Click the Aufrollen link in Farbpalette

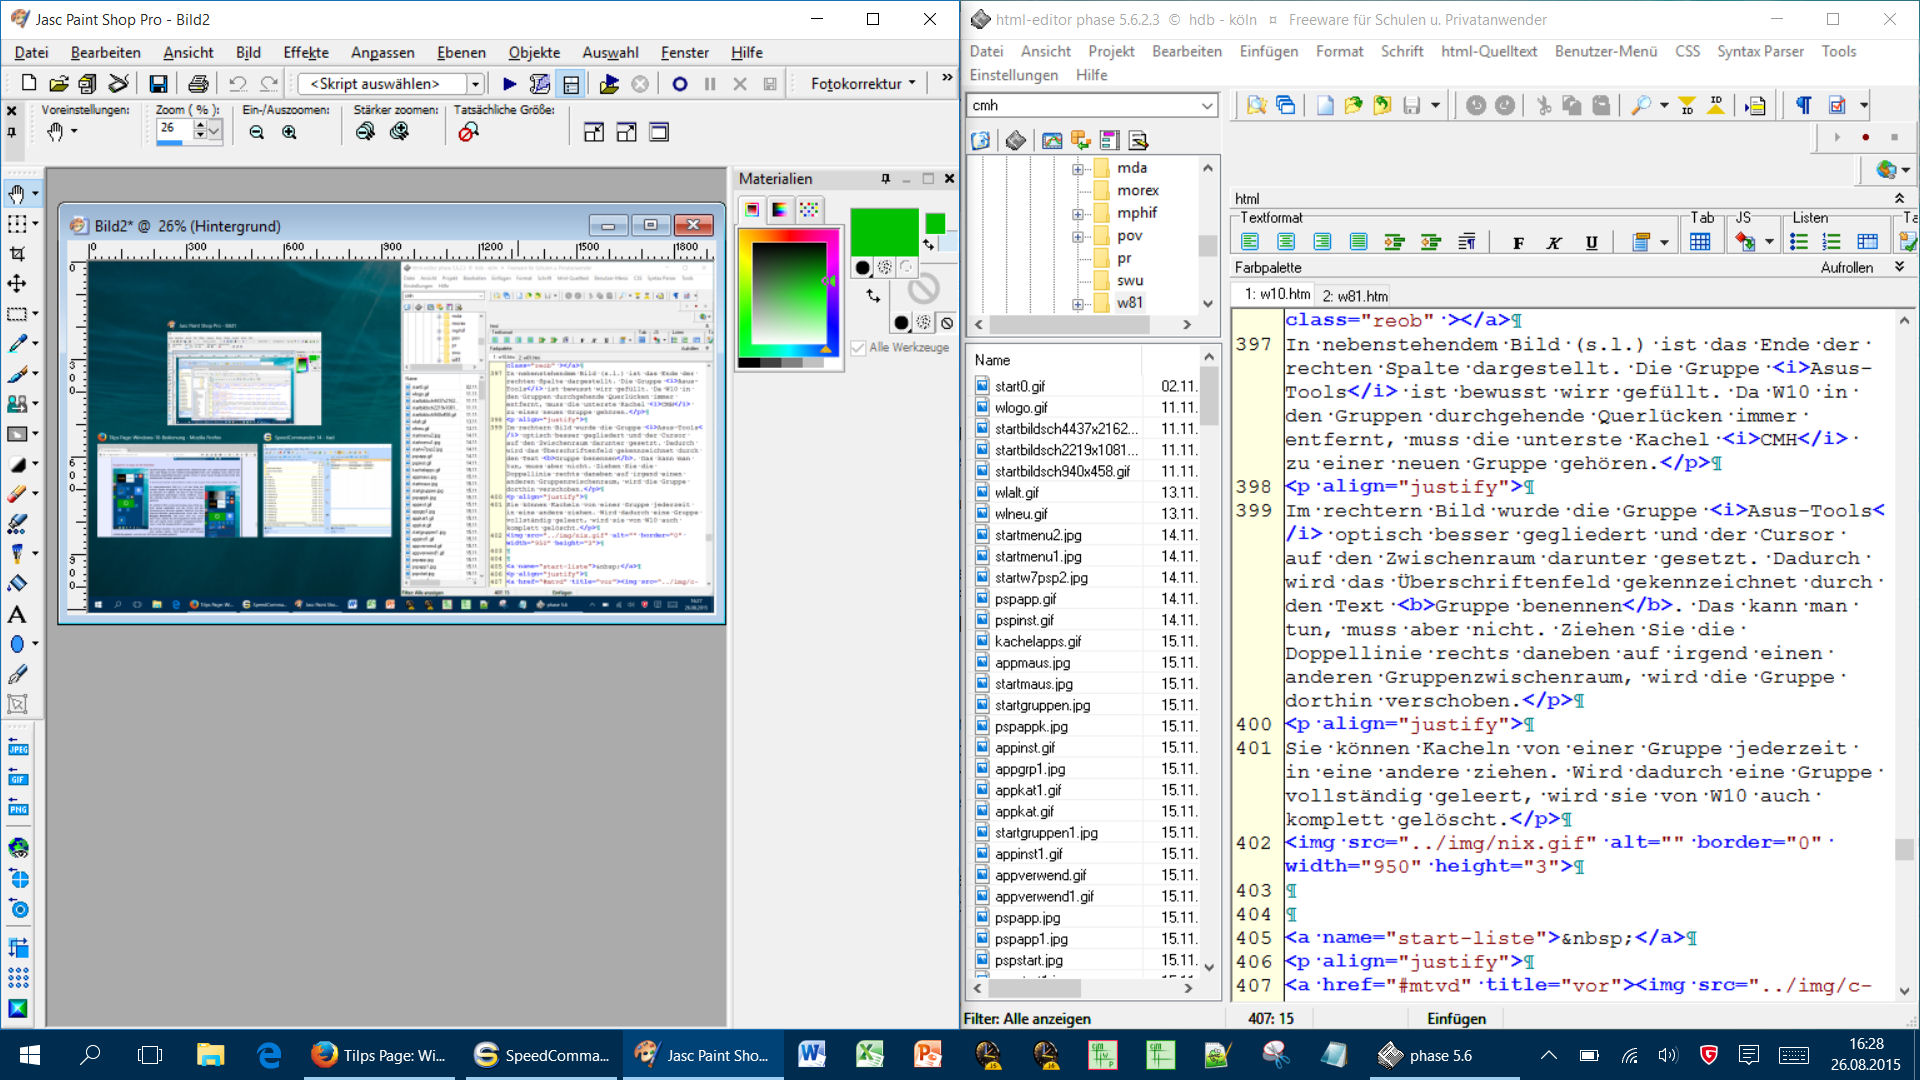tap(1846, 268)
